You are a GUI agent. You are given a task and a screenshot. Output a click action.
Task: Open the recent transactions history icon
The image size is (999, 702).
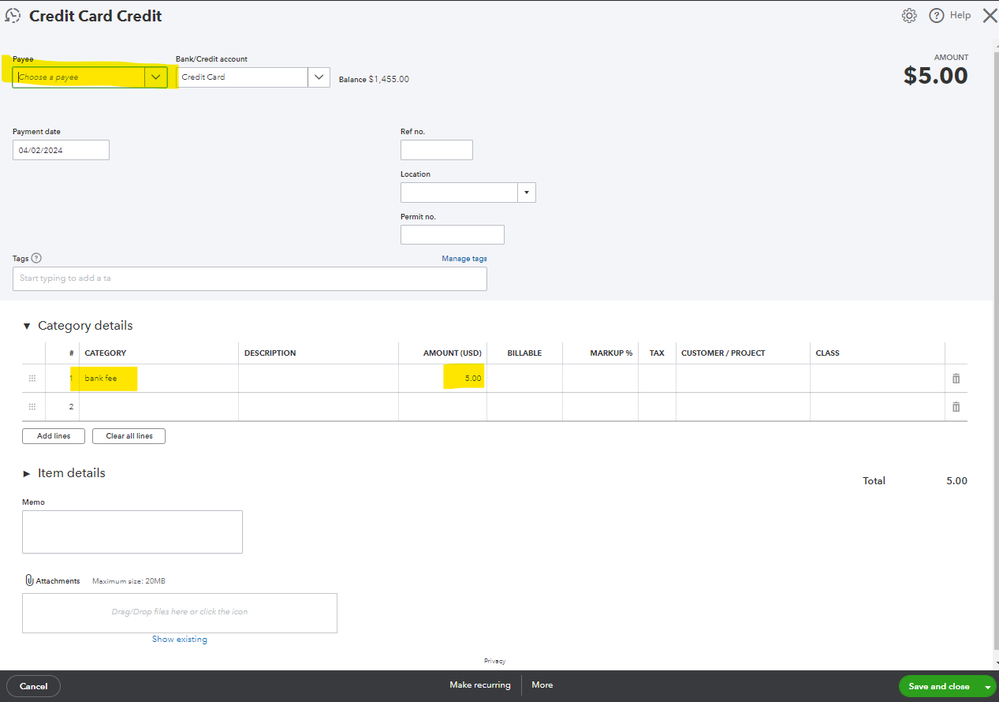(13, 15)
